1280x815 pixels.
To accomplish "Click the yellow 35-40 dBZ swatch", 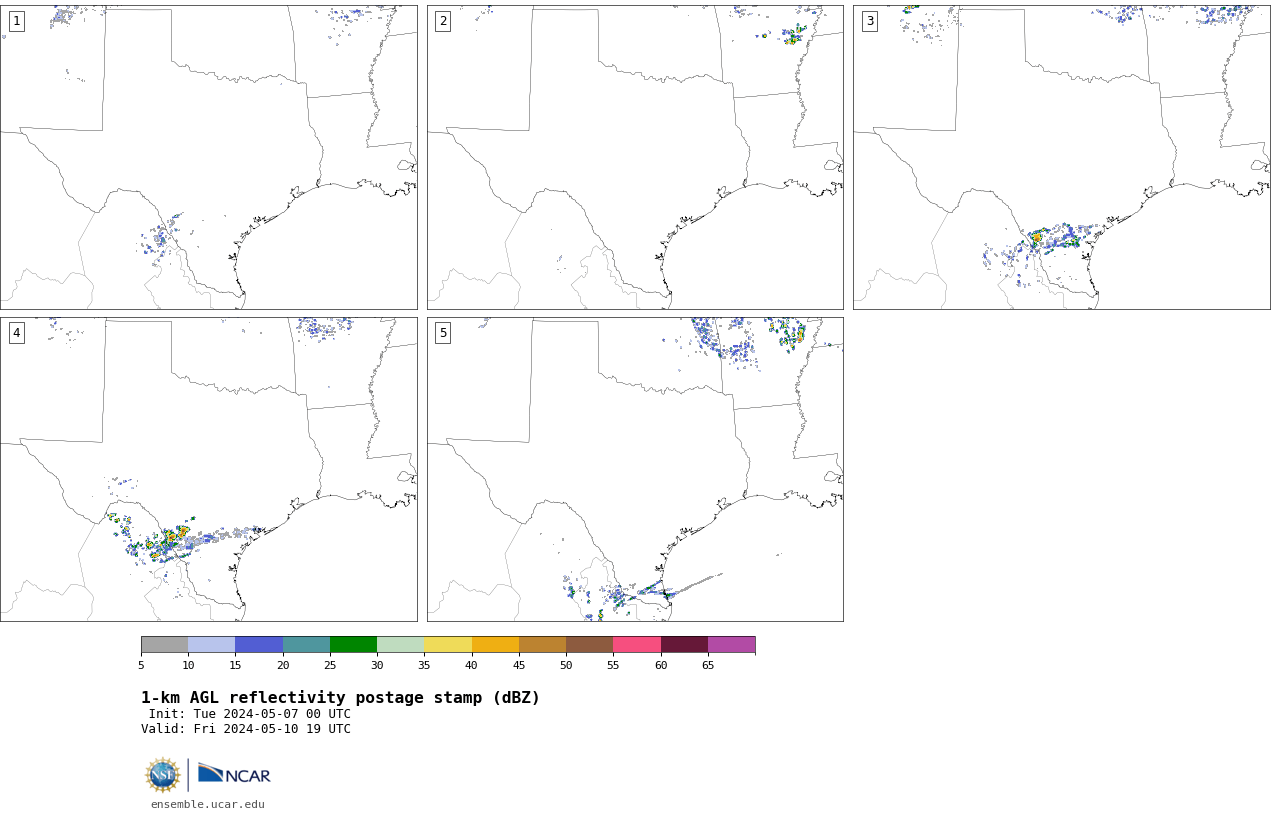I will coord(448,644).
